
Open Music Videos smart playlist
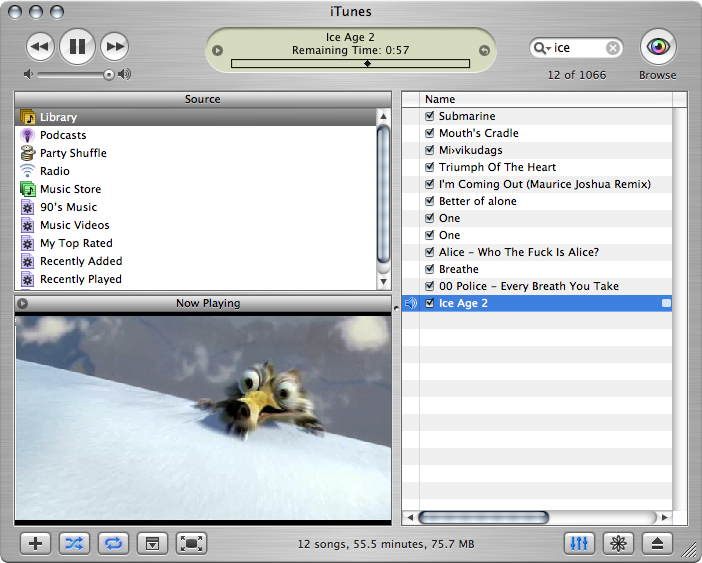click(197, 225)
